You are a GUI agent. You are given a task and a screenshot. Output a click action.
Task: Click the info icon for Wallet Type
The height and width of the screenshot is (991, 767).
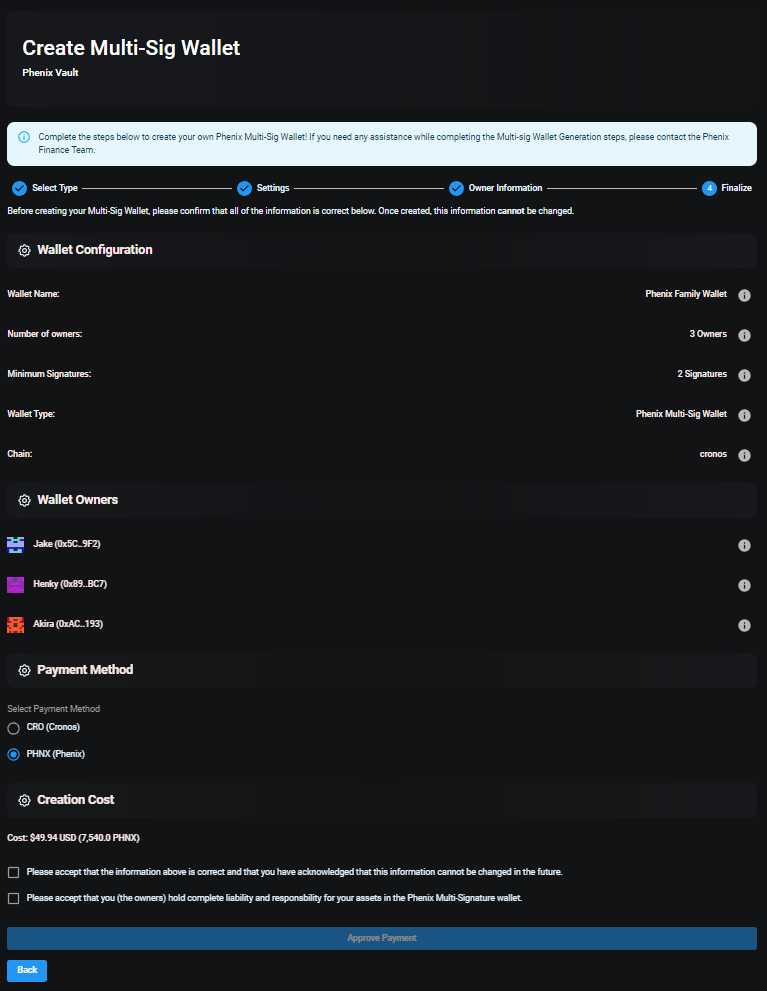(x=744, y=415)
